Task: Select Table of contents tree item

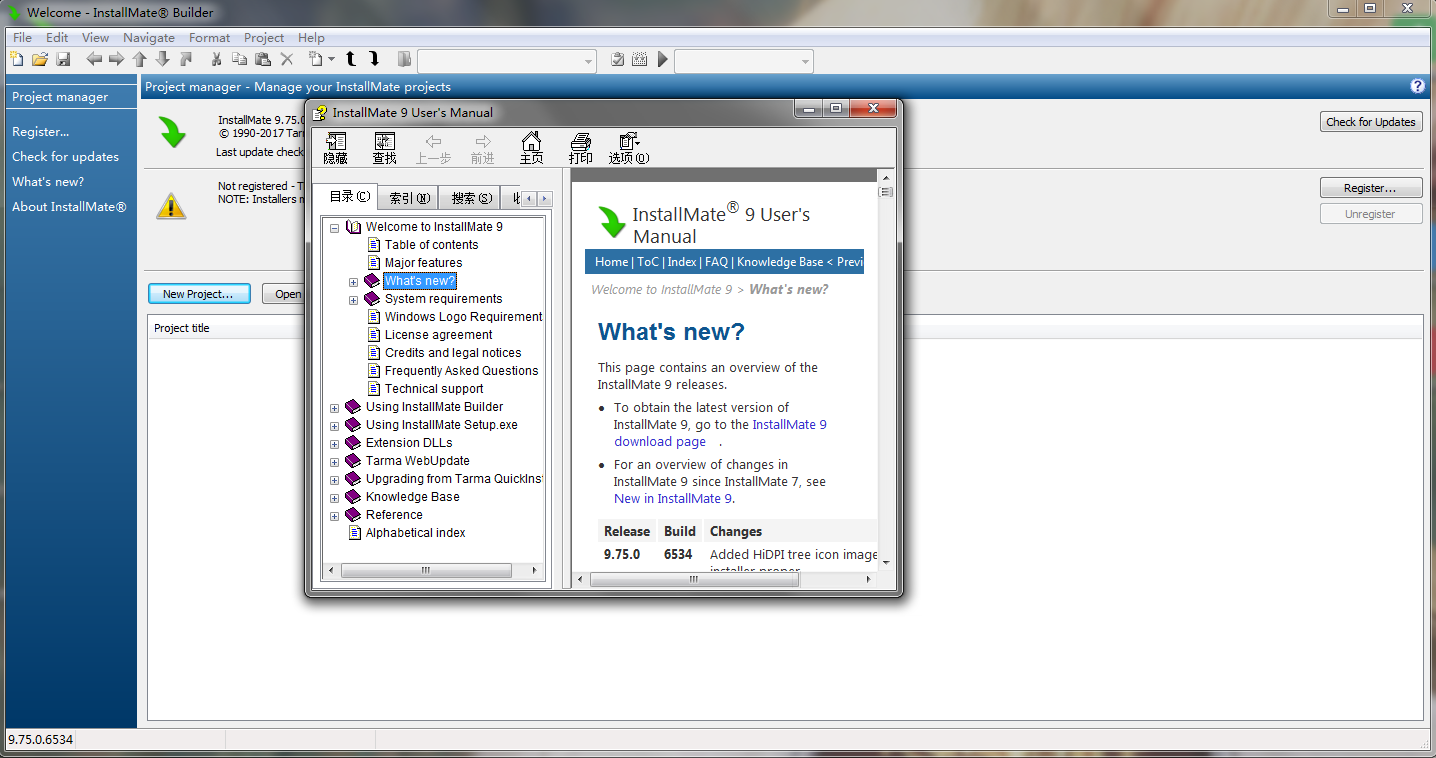Action: click(431, 245)
